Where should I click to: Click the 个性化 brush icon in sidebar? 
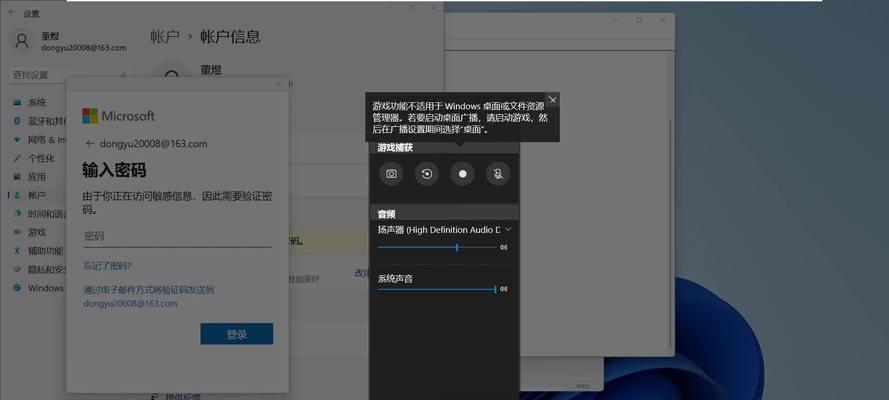click(x=17, y=158)
